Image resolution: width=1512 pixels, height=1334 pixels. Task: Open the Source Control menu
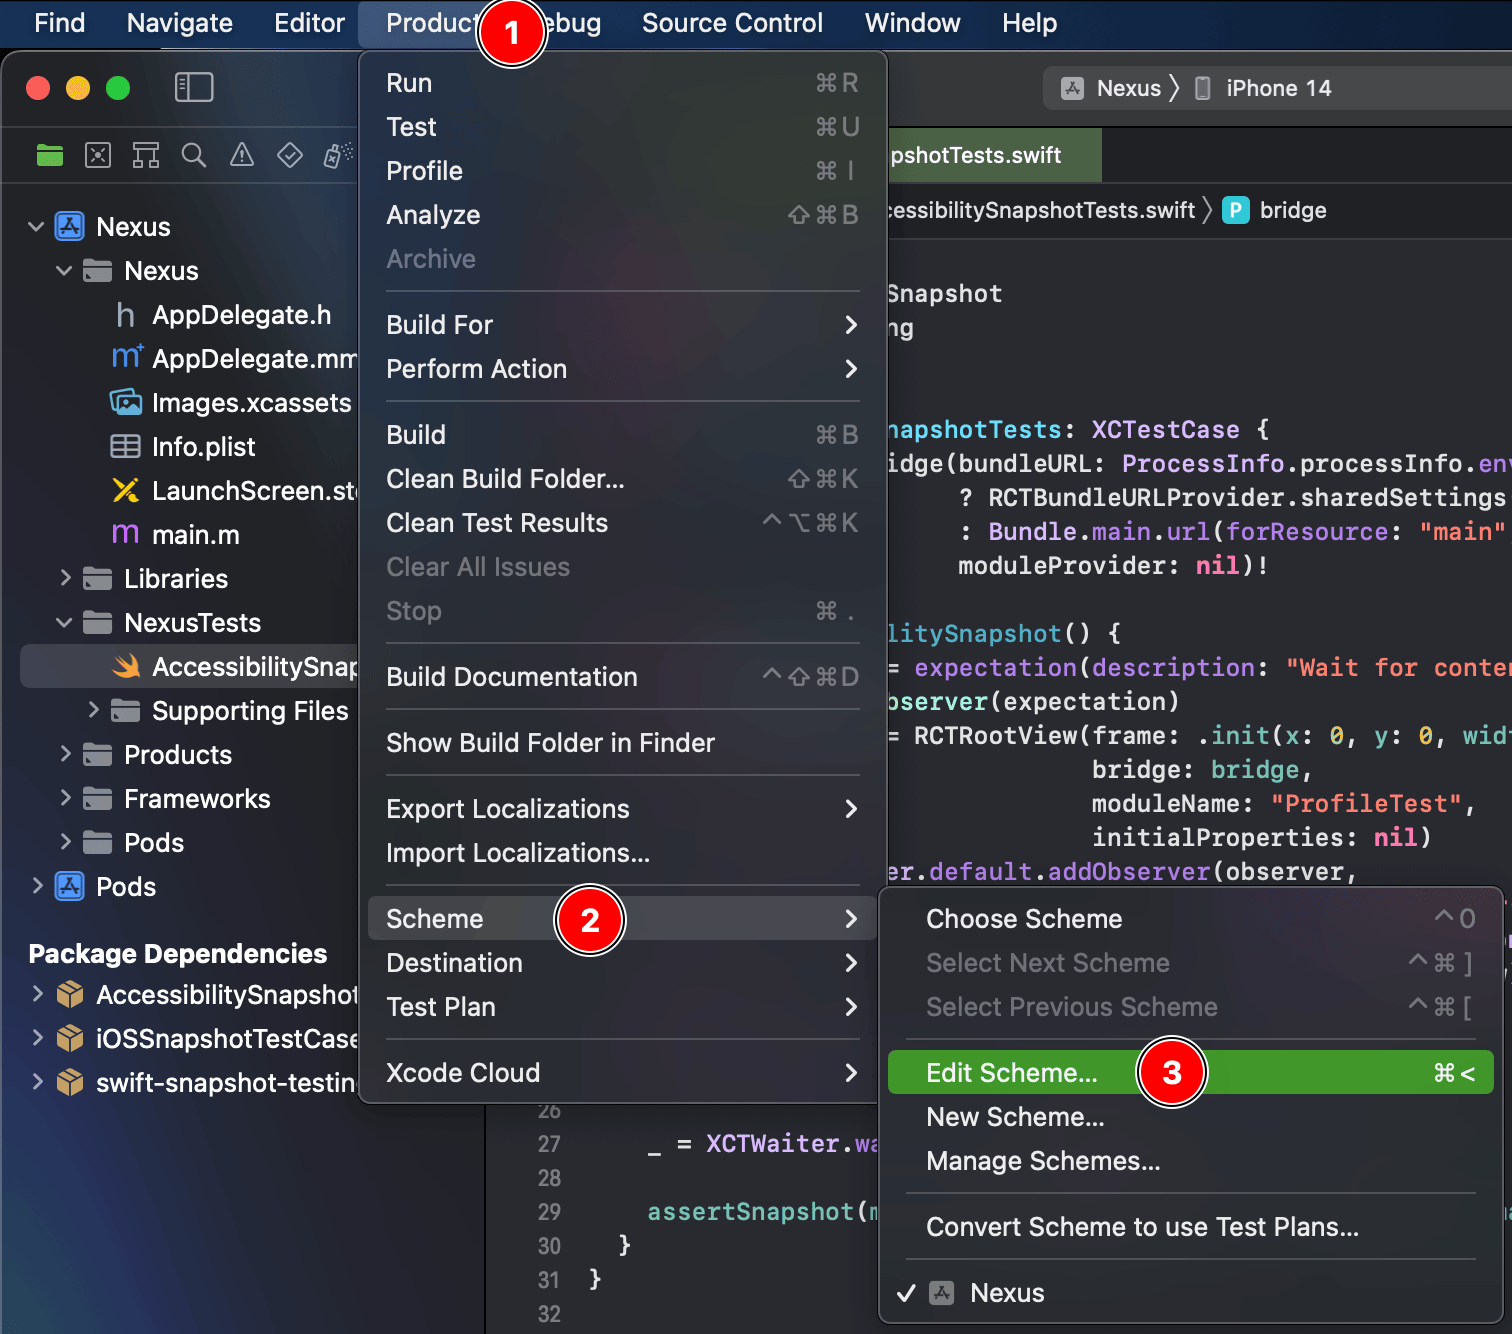pyautogui.click(x=732, y=23)
